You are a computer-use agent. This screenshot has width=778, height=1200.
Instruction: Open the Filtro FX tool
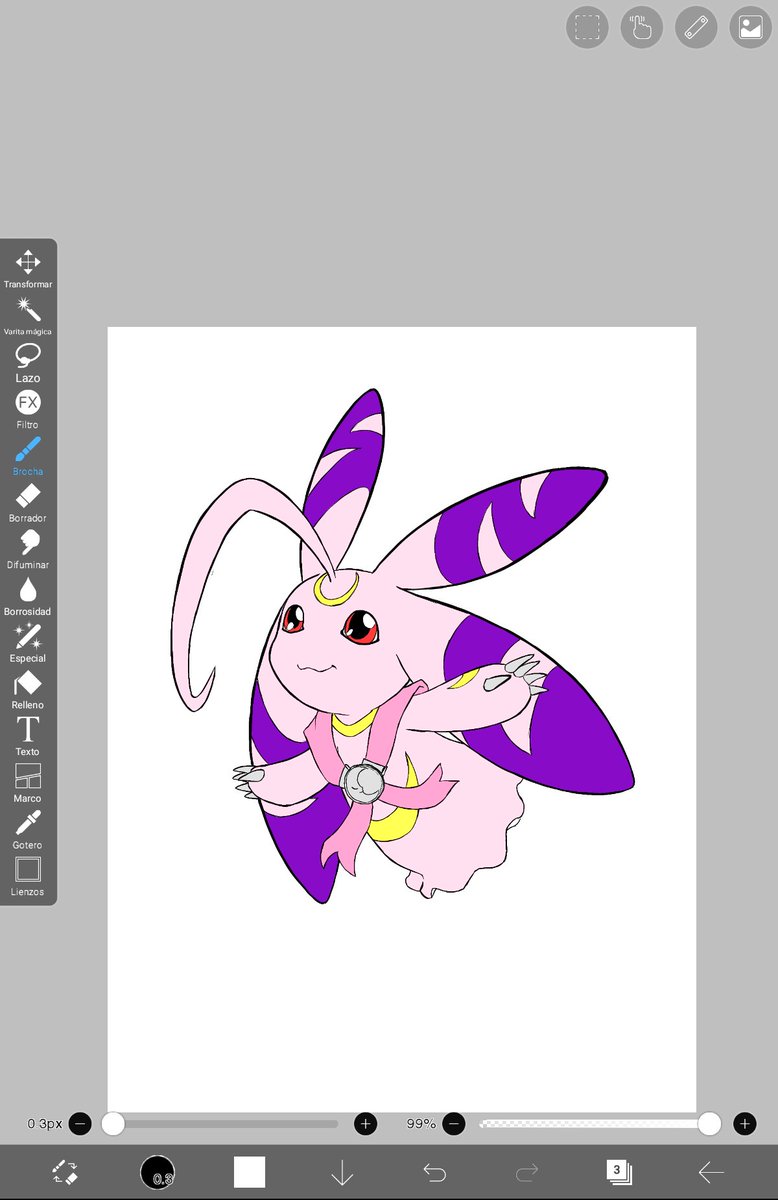pos(28,409)
